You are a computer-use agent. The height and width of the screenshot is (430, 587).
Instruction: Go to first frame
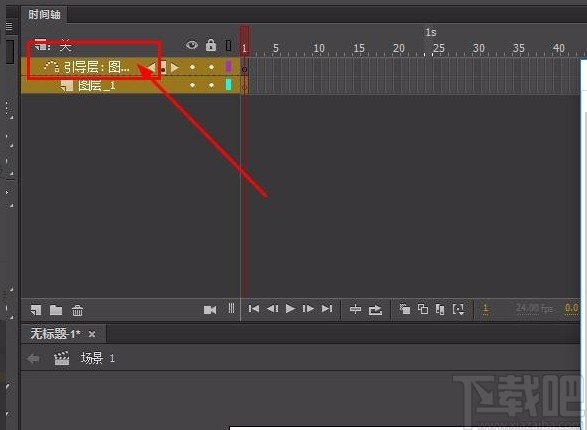pyautogui.click(x=254, y=309)
